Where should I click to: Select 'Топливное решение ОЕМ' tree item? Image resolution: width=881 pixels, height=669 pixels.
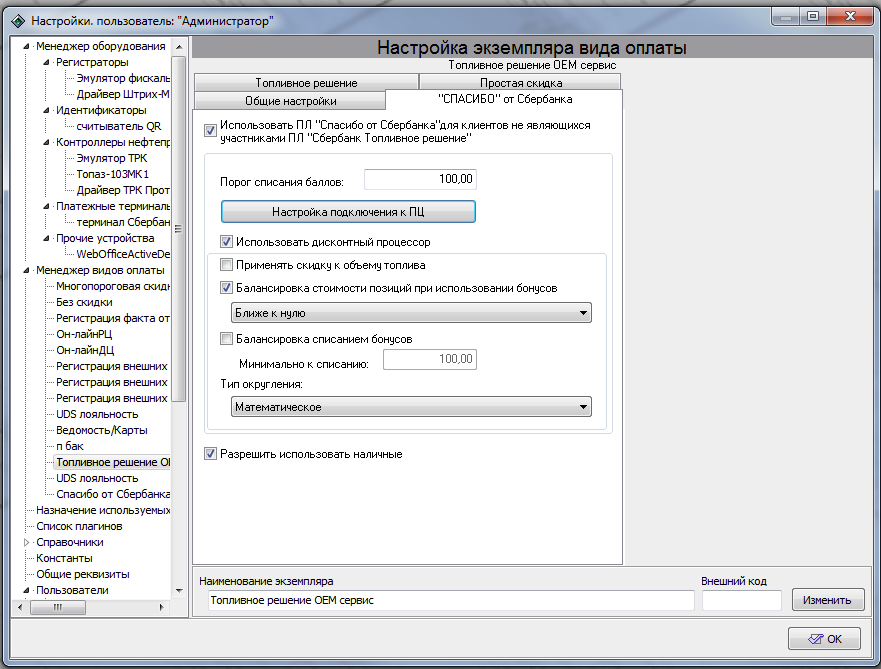click(113, 462)
